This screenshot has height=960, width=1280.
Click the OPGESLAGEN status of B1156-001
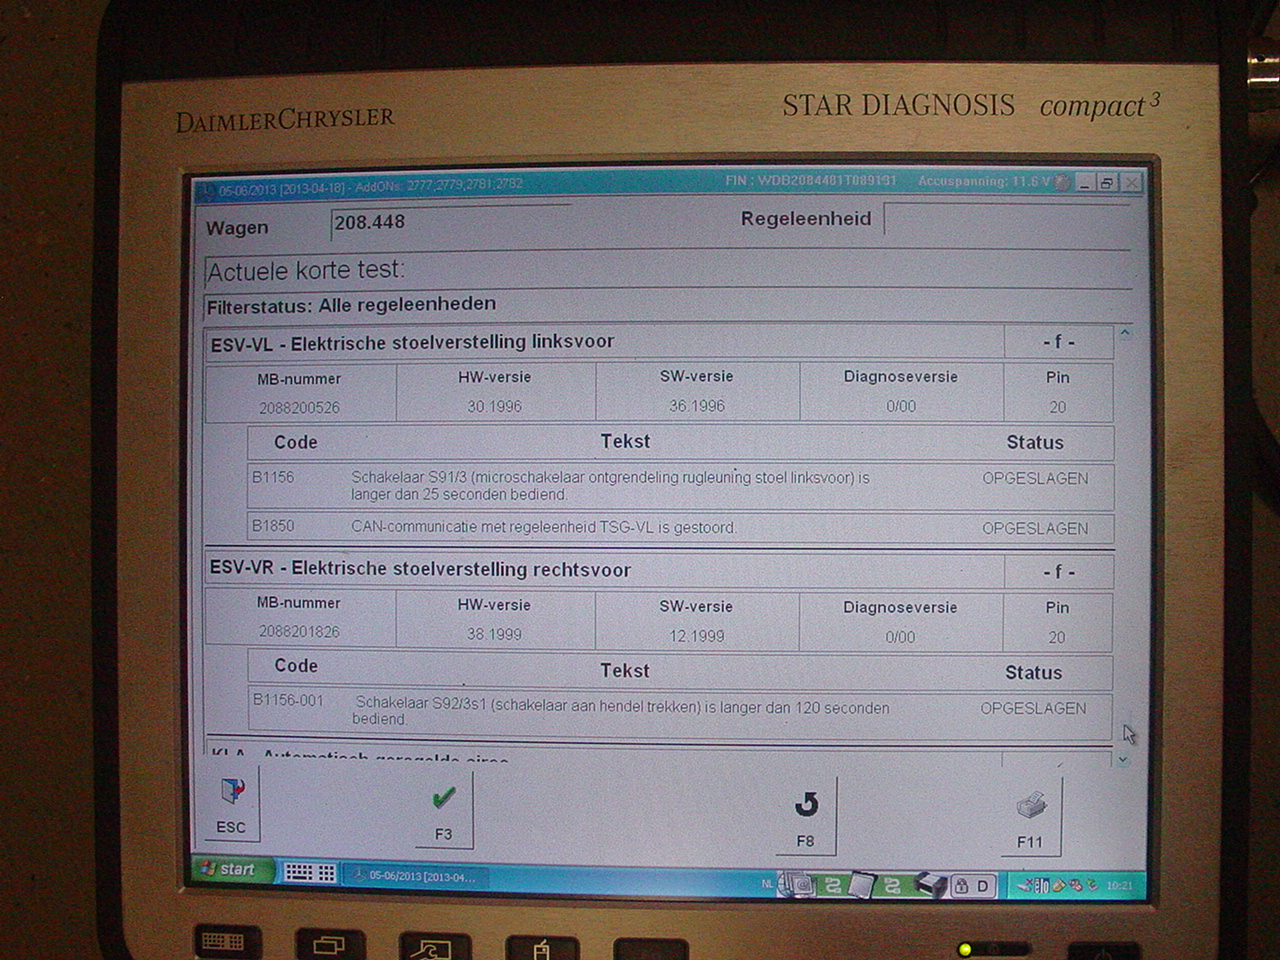point(1033,708)
